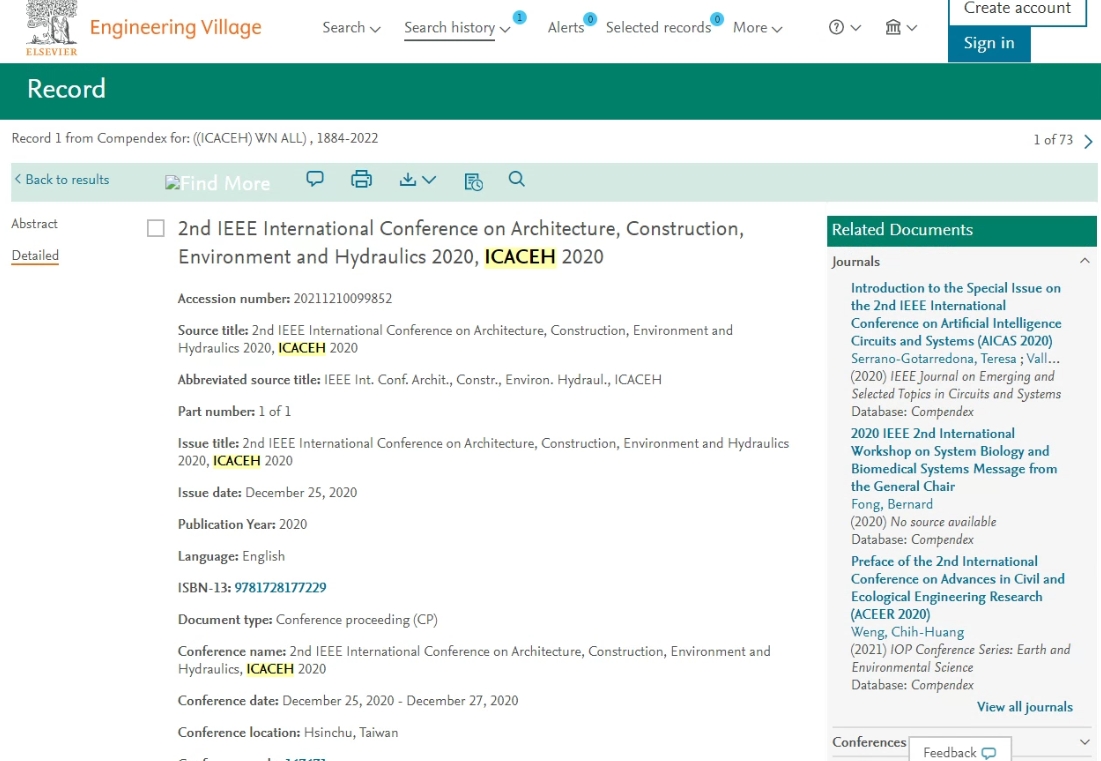This screenshot has height=761, width=1101.
Task: Click the Search history count badge
Action: tap(519, 17)
